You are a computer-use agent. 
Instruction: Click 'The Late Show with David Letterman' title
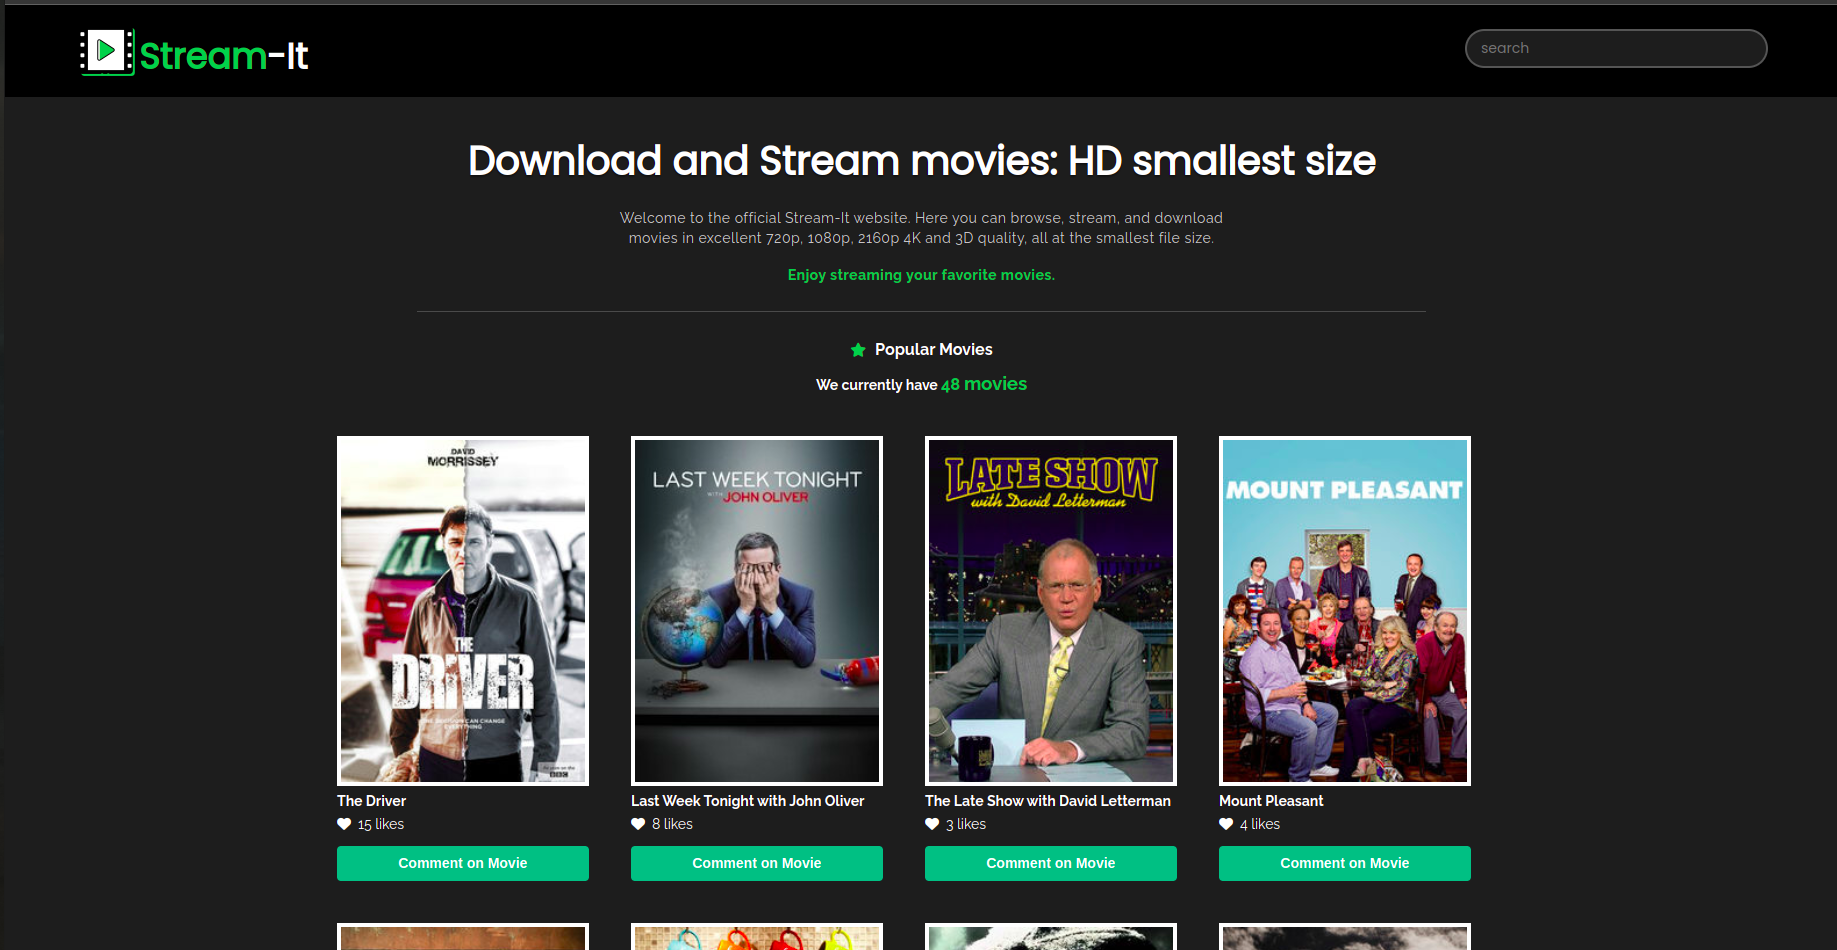pos(1048,801)
